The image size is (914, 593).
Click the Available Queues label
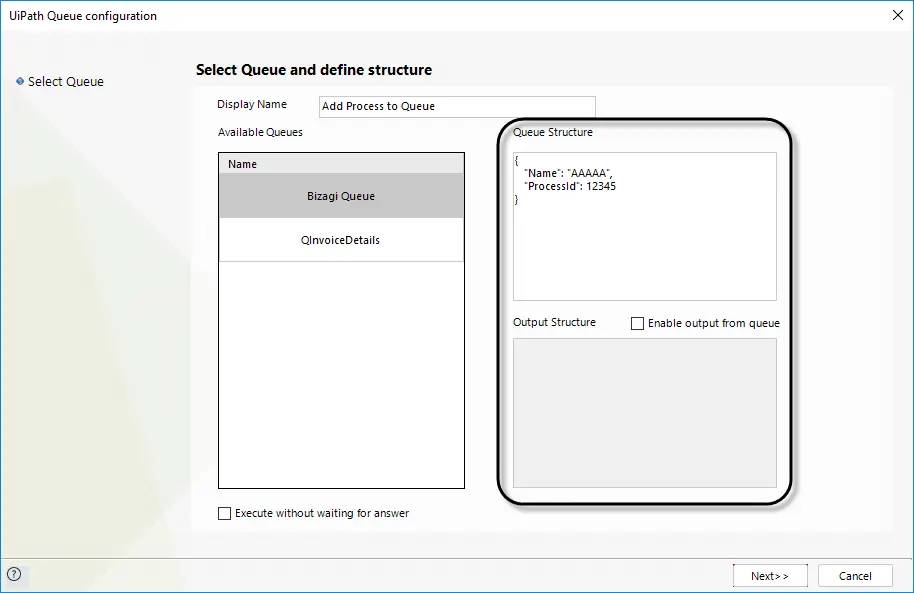(x=261, y=132)
